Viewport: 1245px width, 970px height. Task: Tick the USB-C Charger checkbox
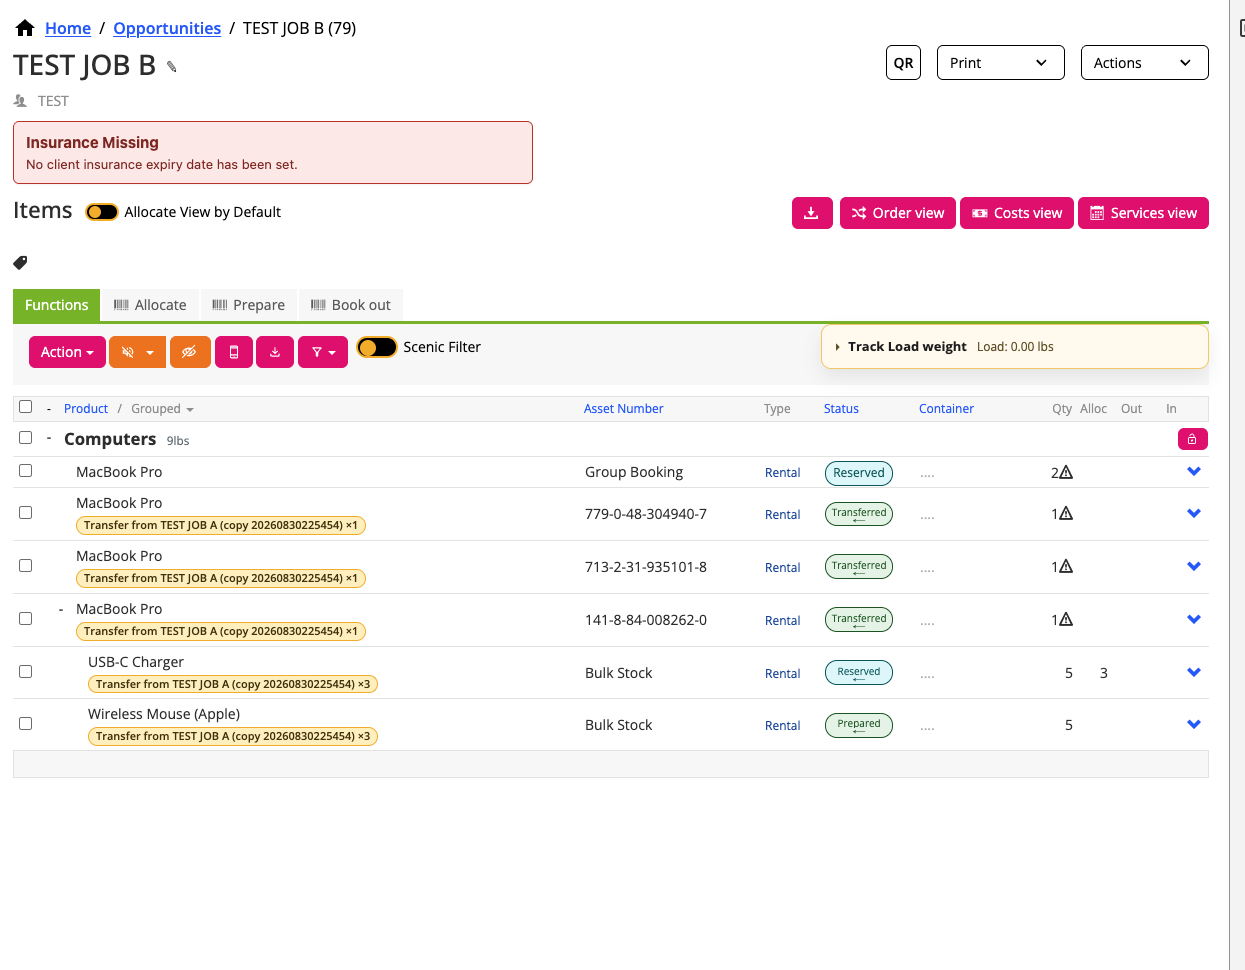[26, 672]
